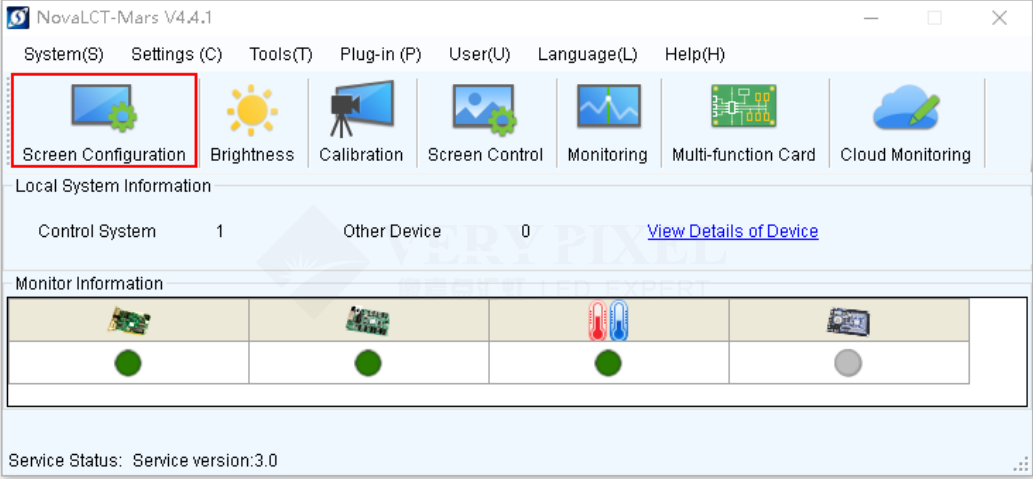Viewport: 1033px width, 479px height.
Task: Open Screen Configuration from the toolbar
Action: point(104,120)
